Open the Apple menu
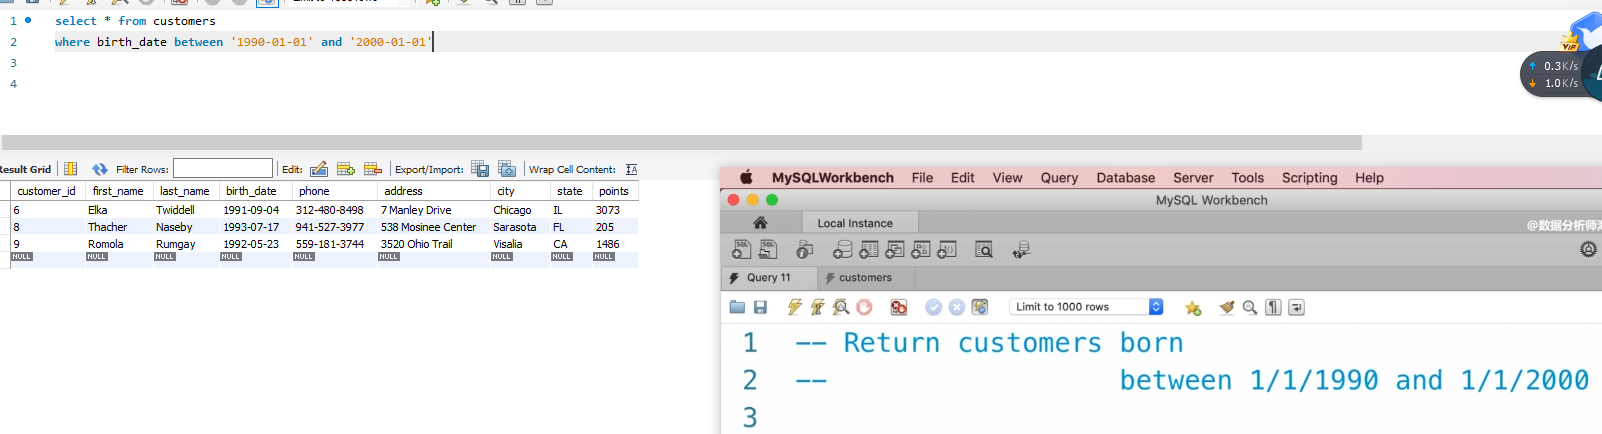Image resolution: width=1602 pixels, height=434 pixels. coord(745,177)
